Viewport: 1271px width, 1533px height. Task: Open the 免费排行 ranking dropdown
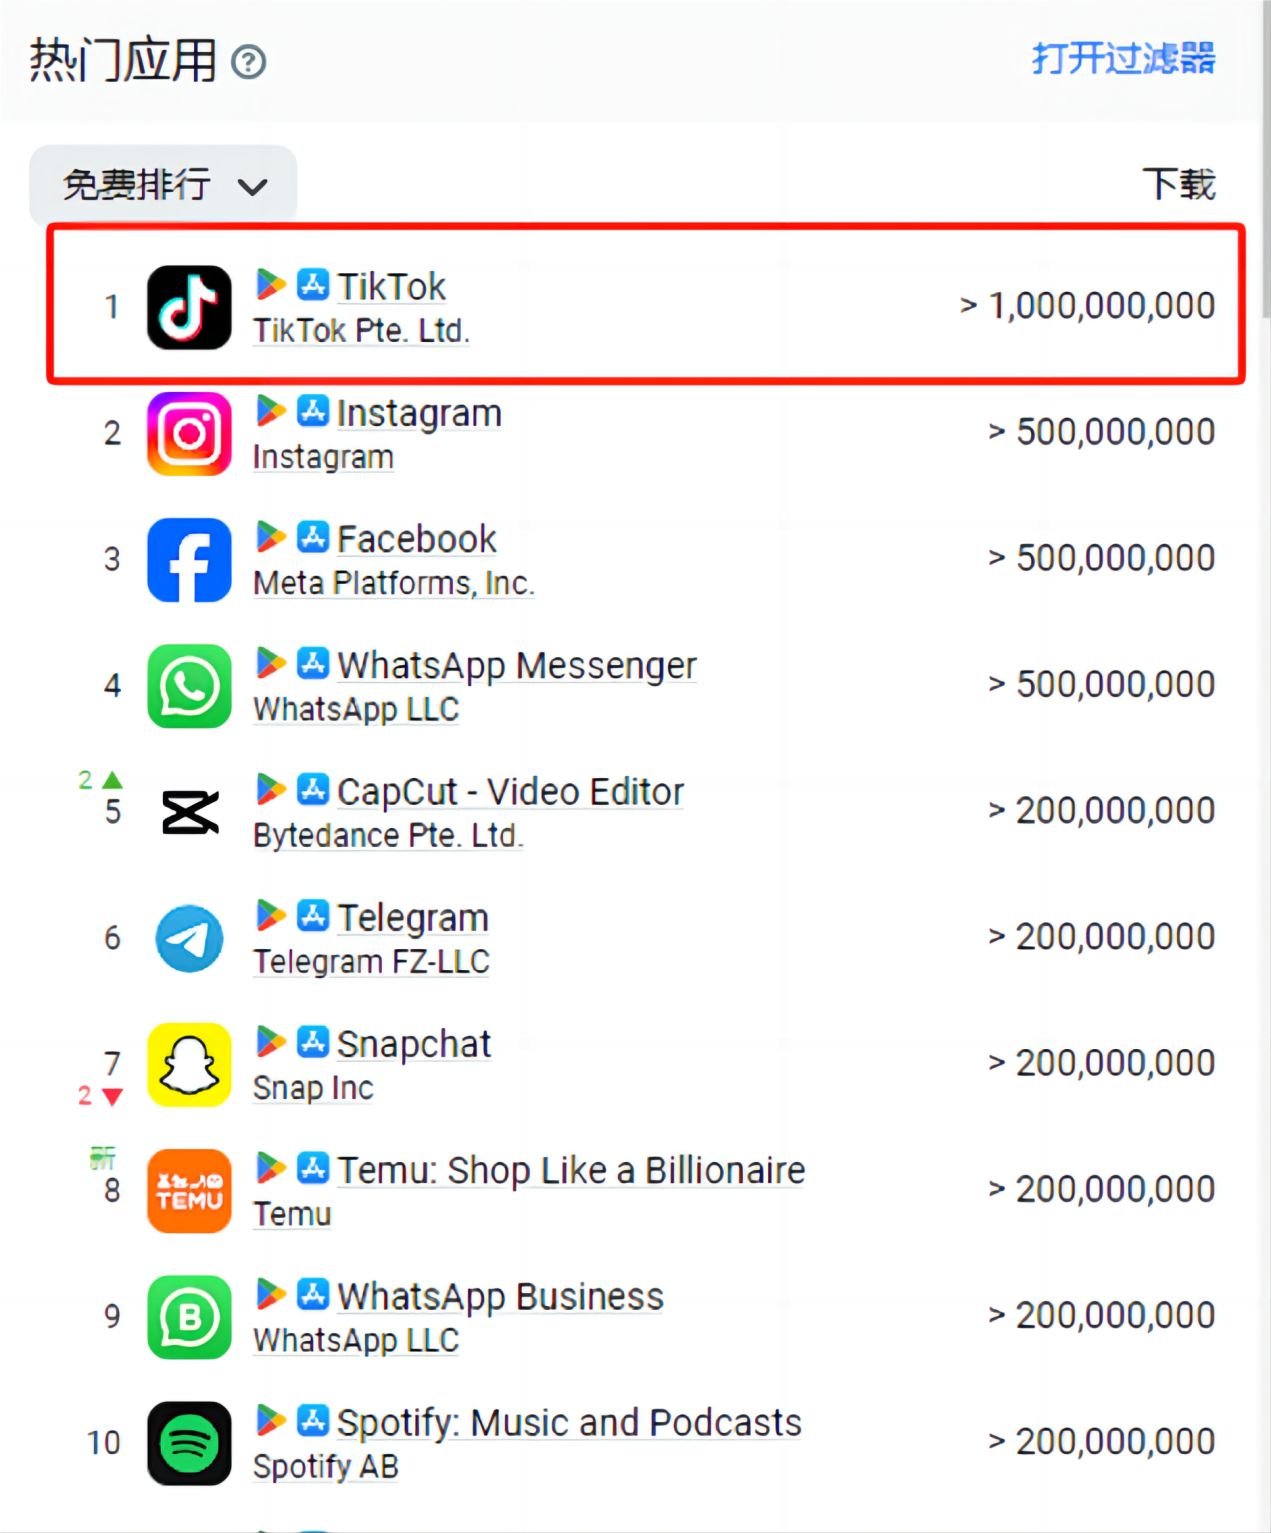pos(138,183)
